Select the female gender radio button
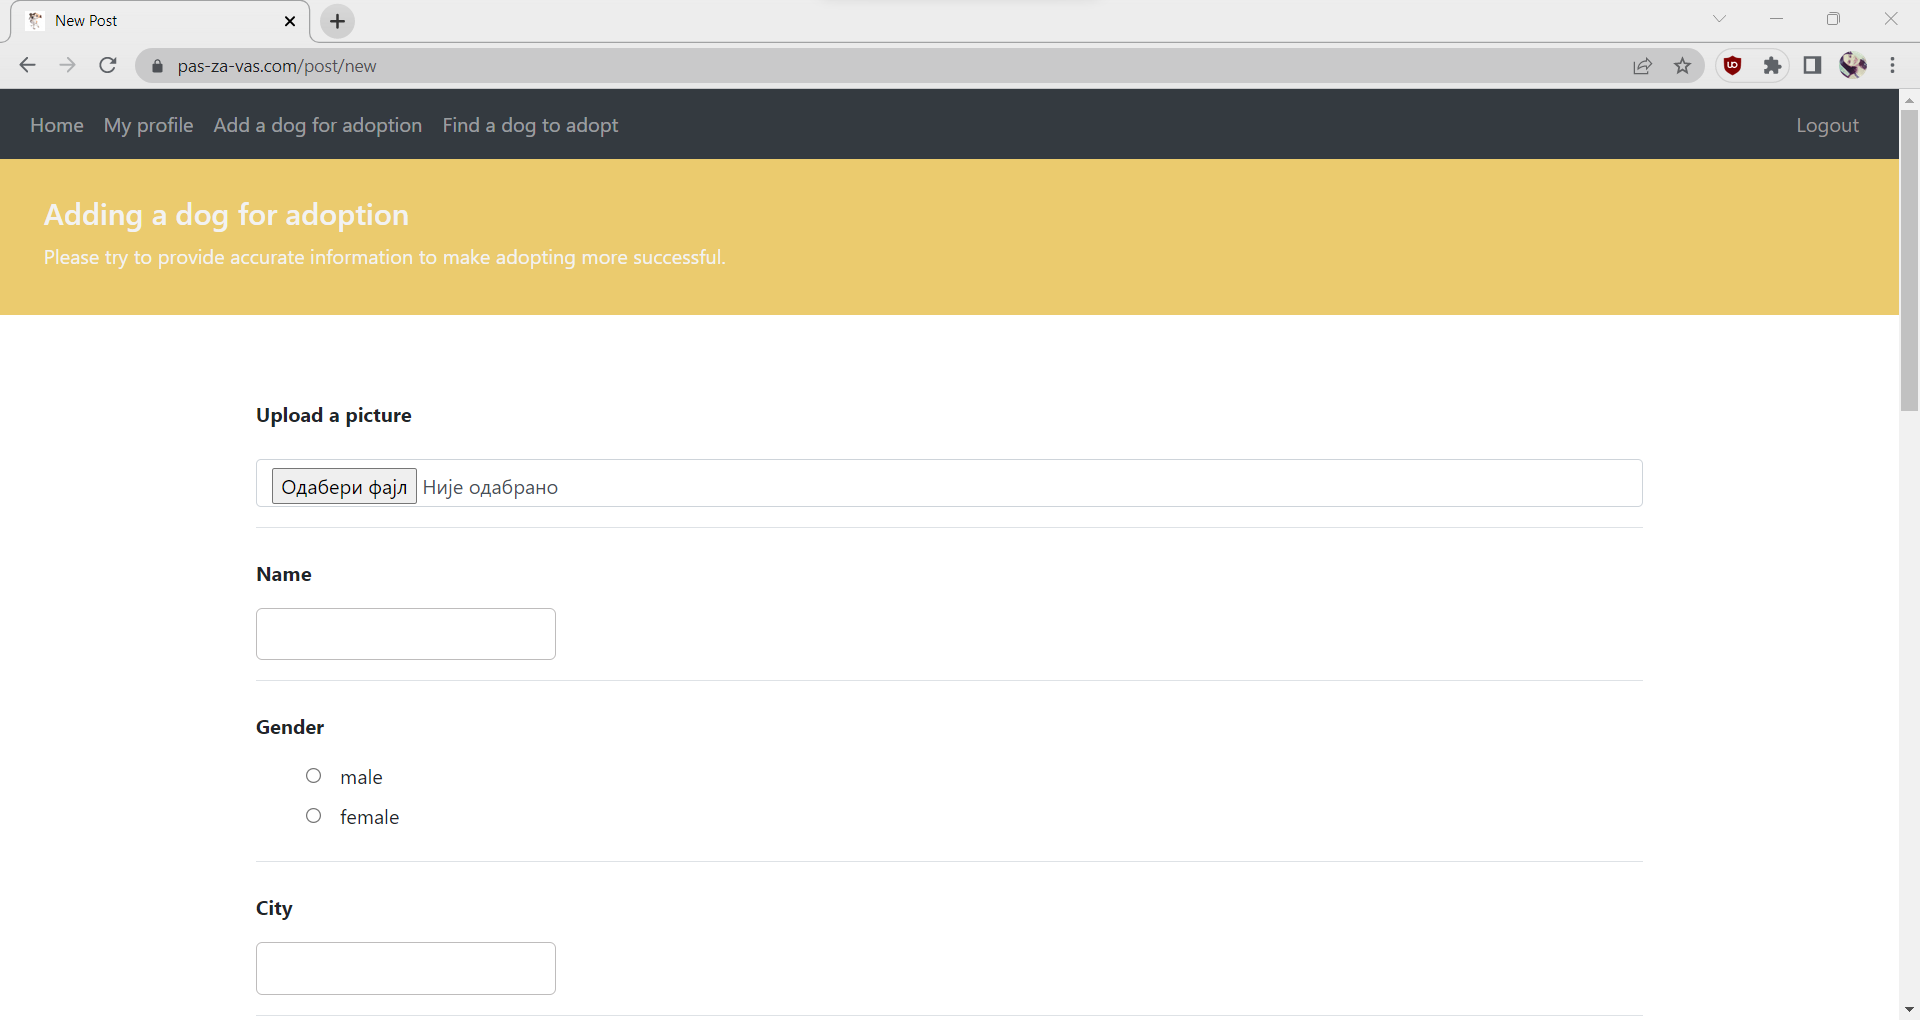Image resolution: width=1920 pixels, height=1020 pixels. [x=313, y=816]
